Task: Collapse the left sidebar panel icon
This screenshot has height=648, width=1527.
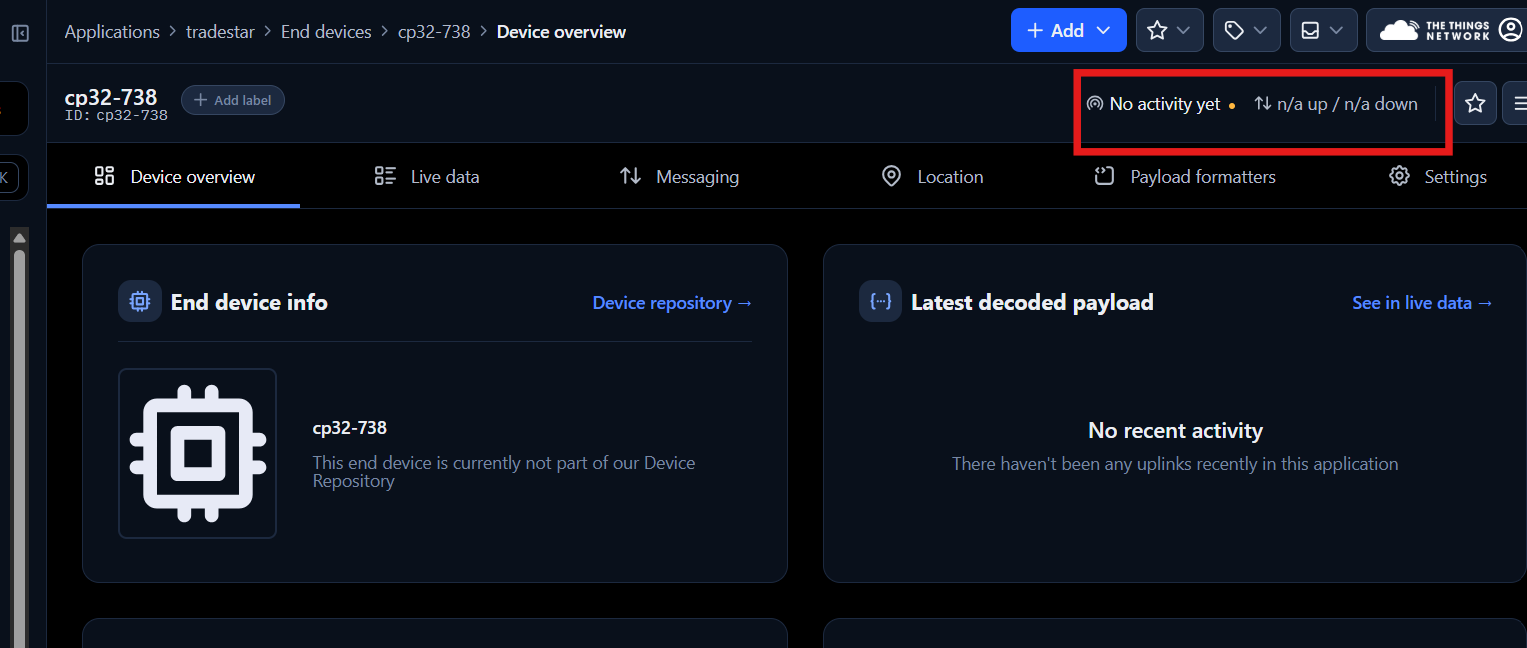Action: [20, 33]
